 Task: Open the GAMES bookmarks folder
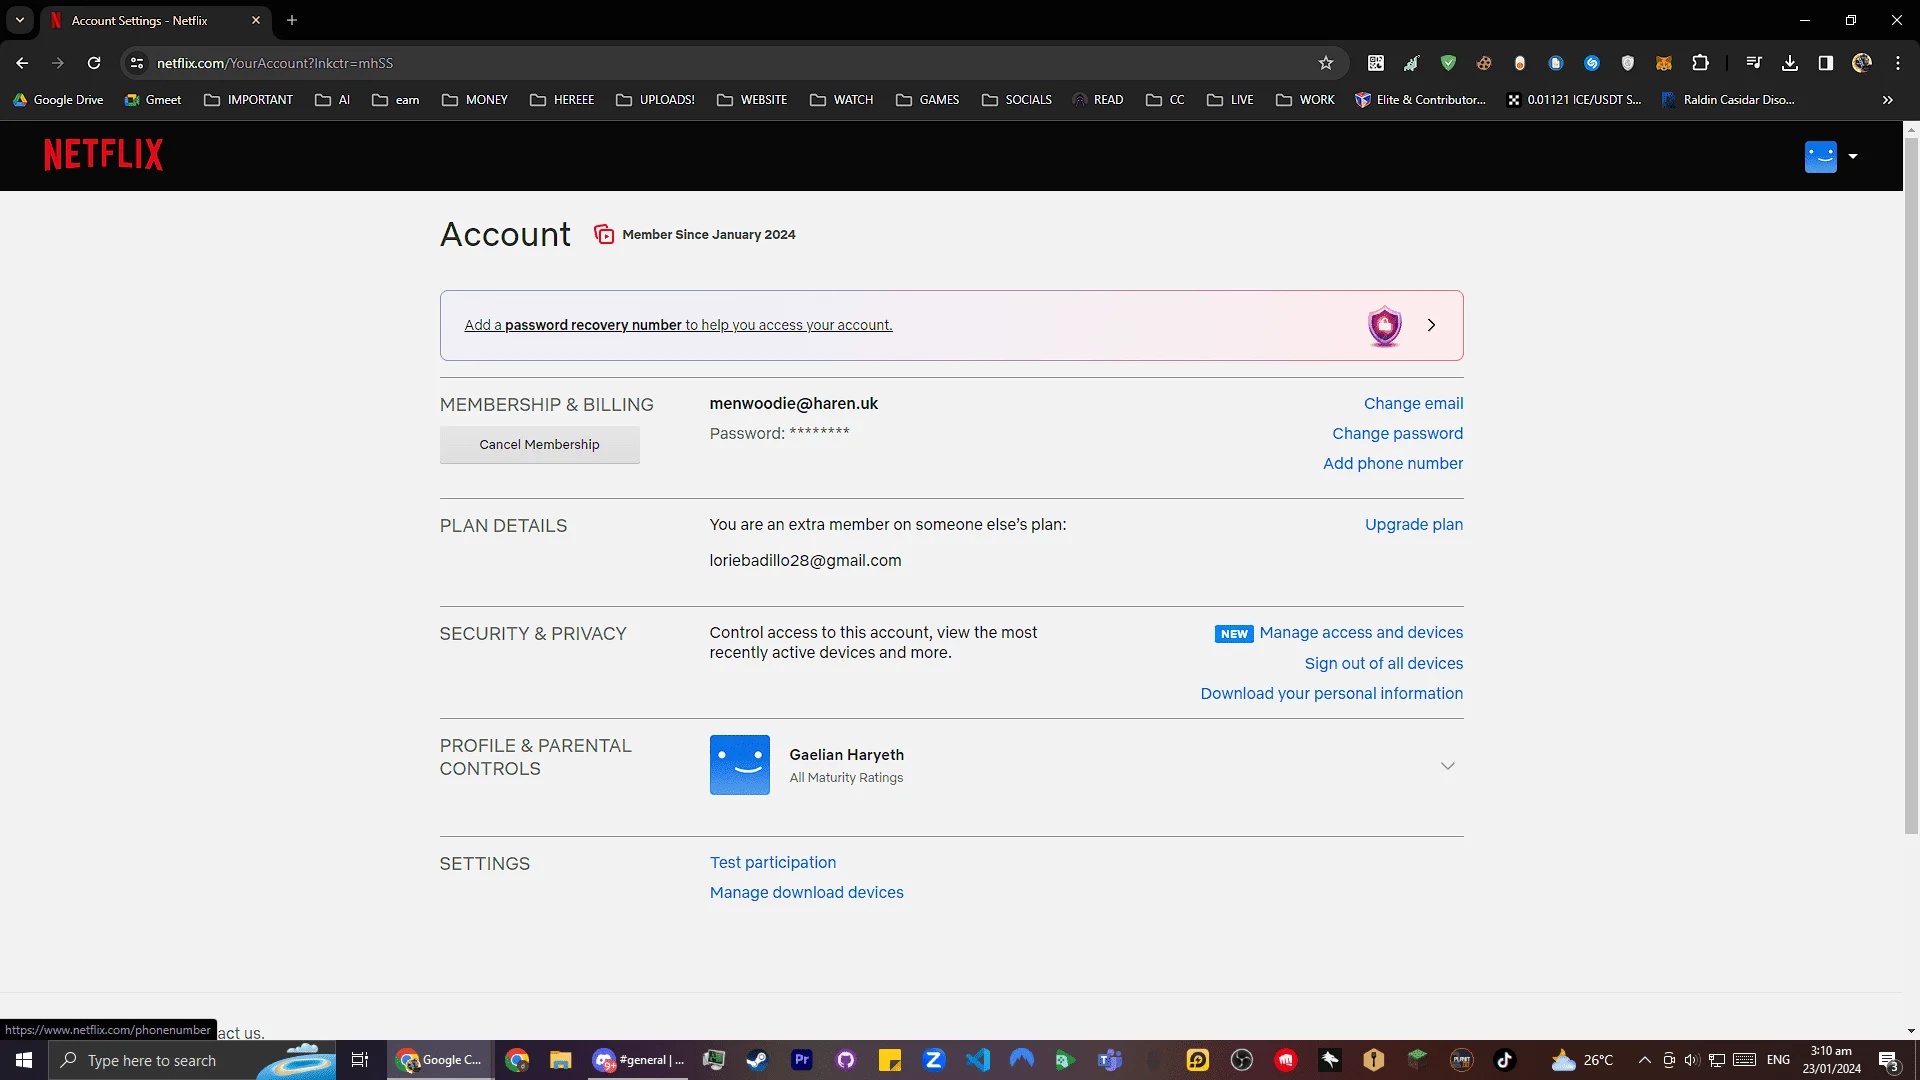[927, 100]
